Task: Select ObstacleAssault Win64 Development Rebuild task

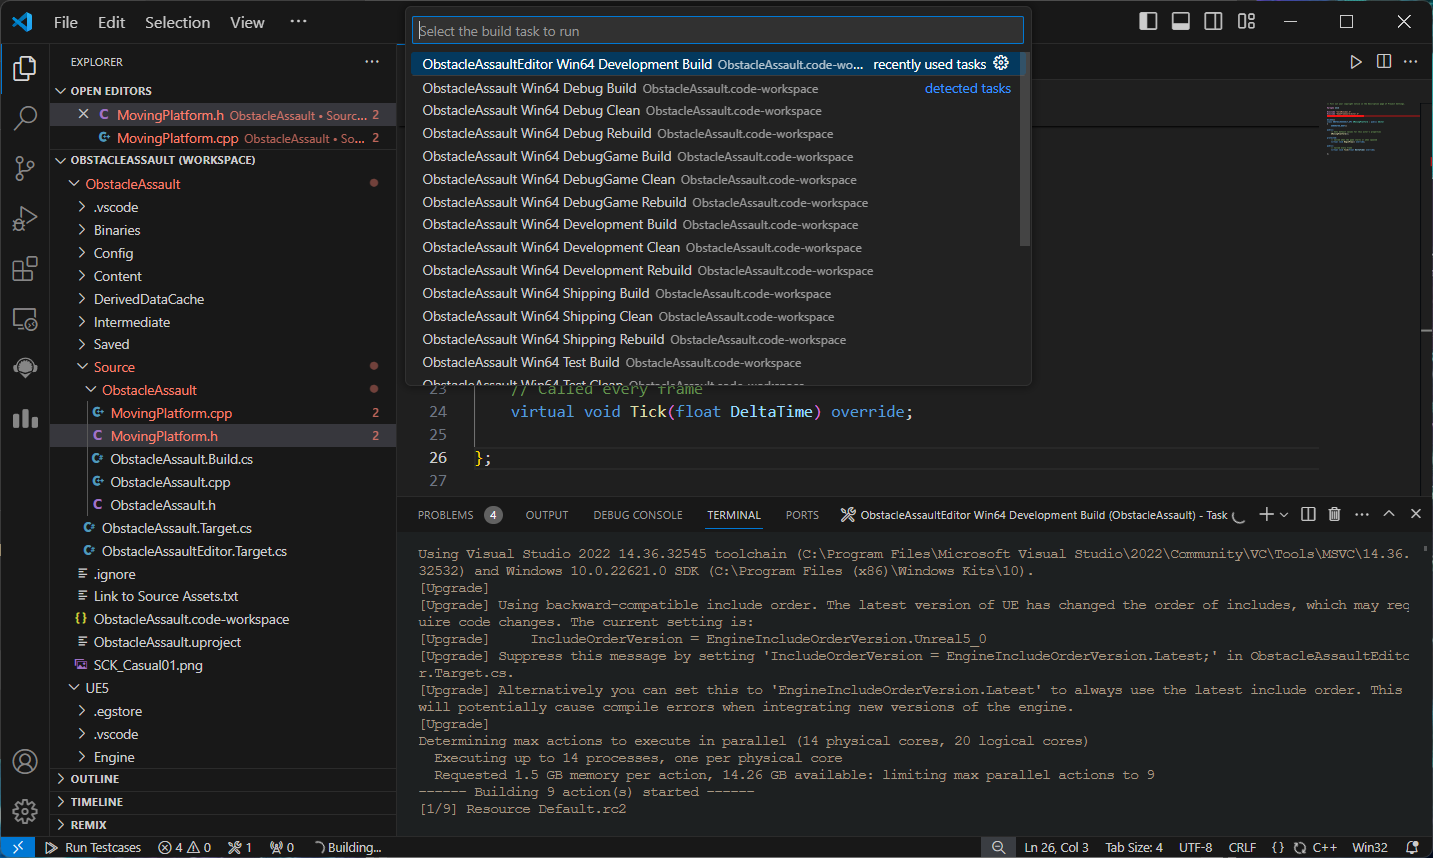Action: point(715,270)
